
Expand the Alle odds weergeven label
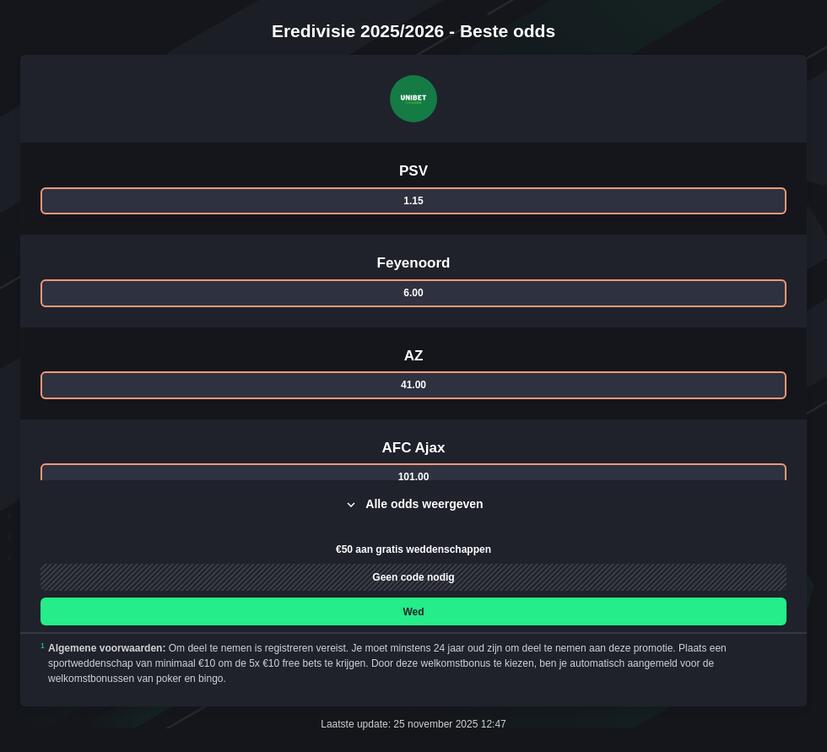(x=424, y=504)
